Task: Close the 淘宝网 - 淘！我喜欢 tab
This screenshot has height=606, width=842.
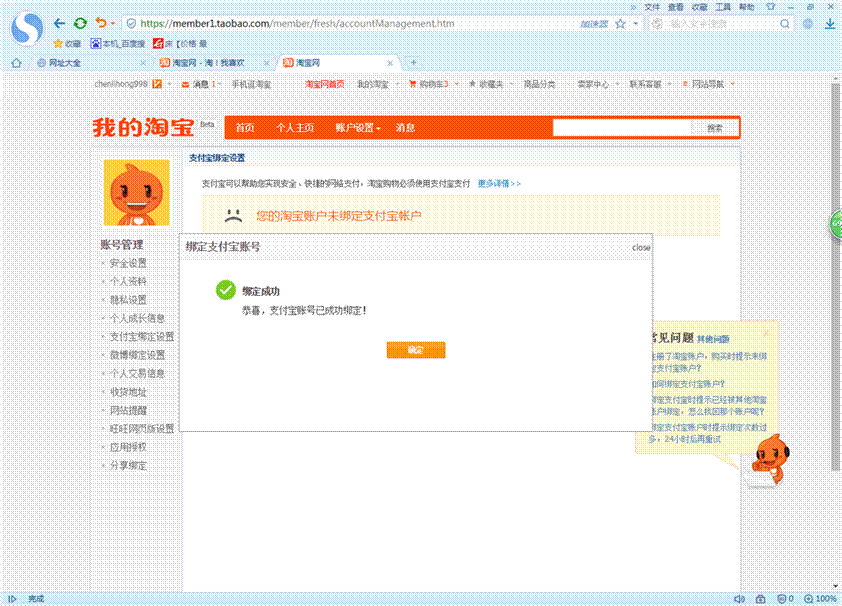Action: tap(266, 63)
